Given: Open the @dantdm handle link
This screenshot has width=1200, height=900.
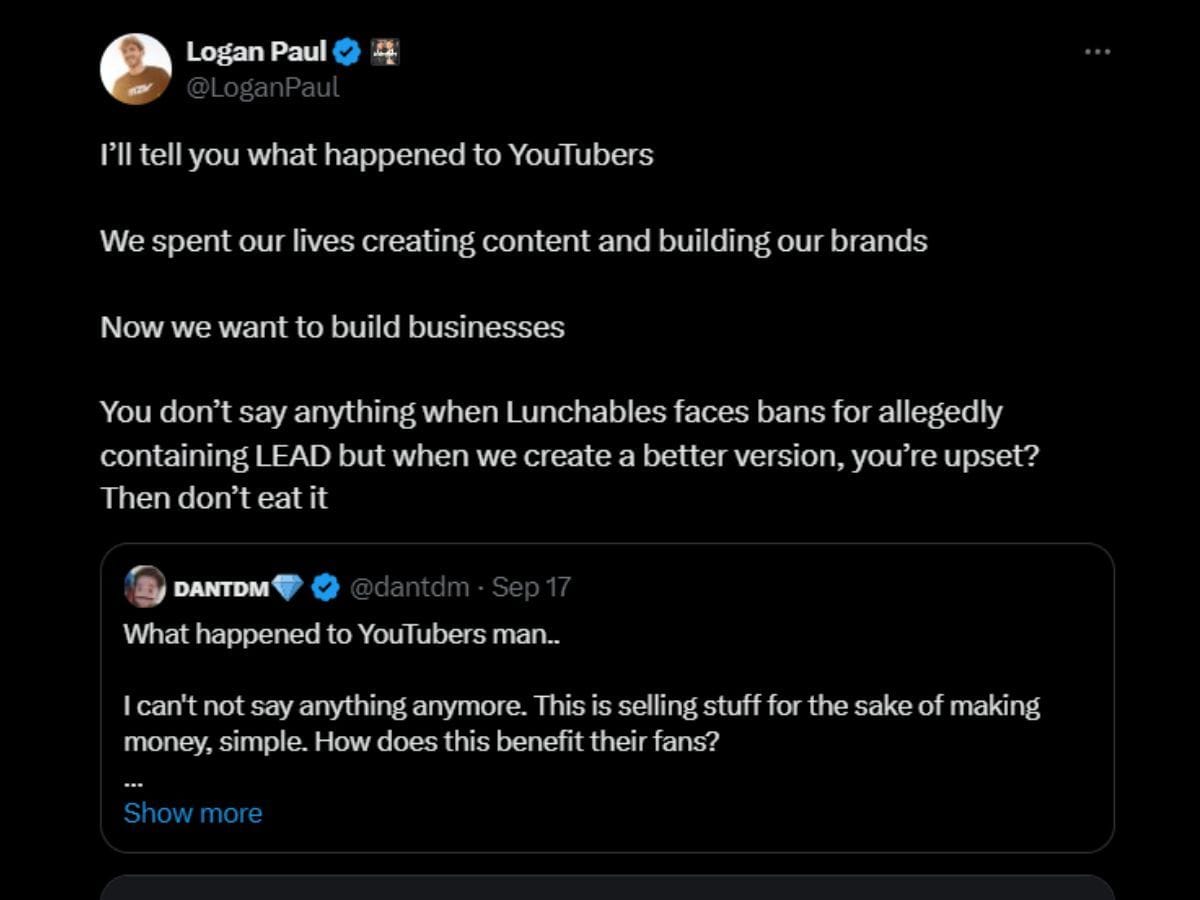Looking at the screenshot, I should tap(411, 587).
